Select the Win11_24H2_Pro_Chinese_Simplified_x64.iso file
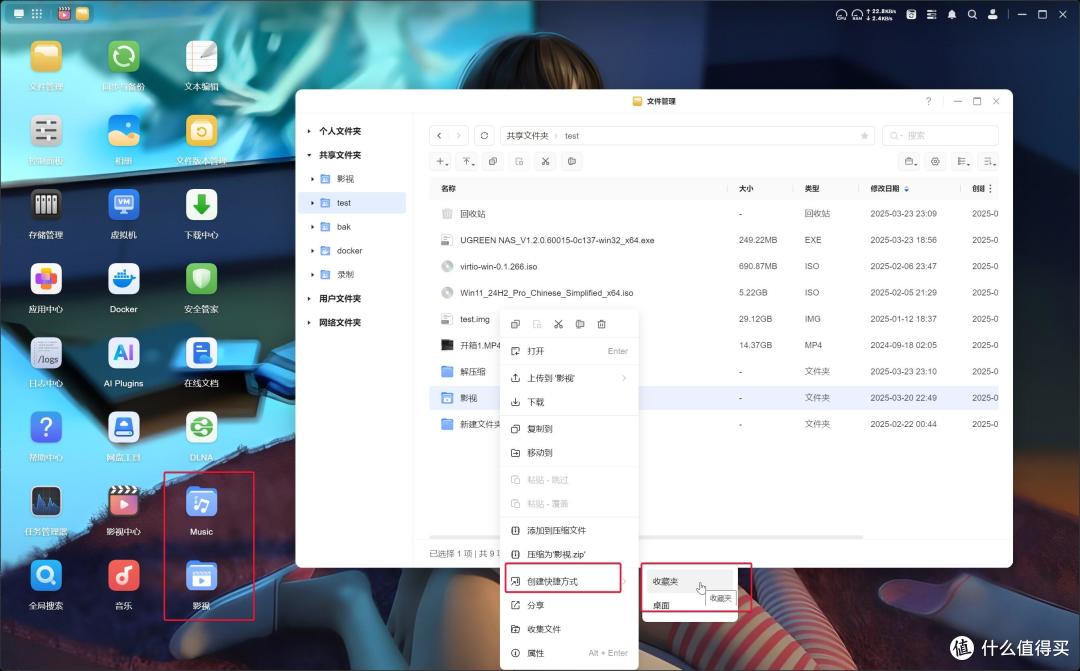Image resolution: width=1080 pixels, height=671 pixels. [x=714, y=293]
